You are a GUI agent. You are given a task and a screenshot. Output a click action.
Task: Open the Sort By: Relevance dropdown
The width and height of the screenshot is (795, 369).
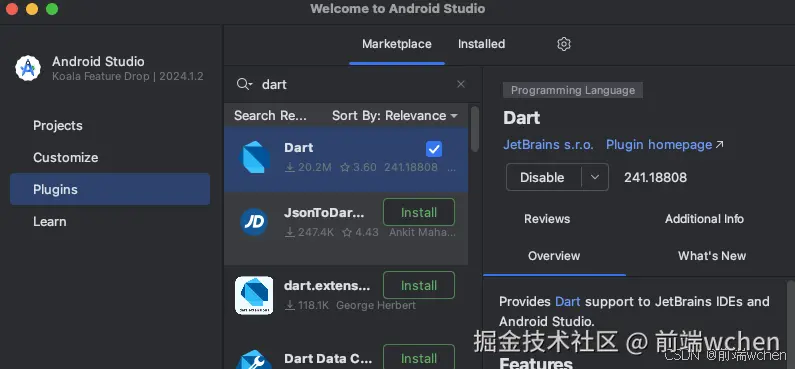point(394,116)
